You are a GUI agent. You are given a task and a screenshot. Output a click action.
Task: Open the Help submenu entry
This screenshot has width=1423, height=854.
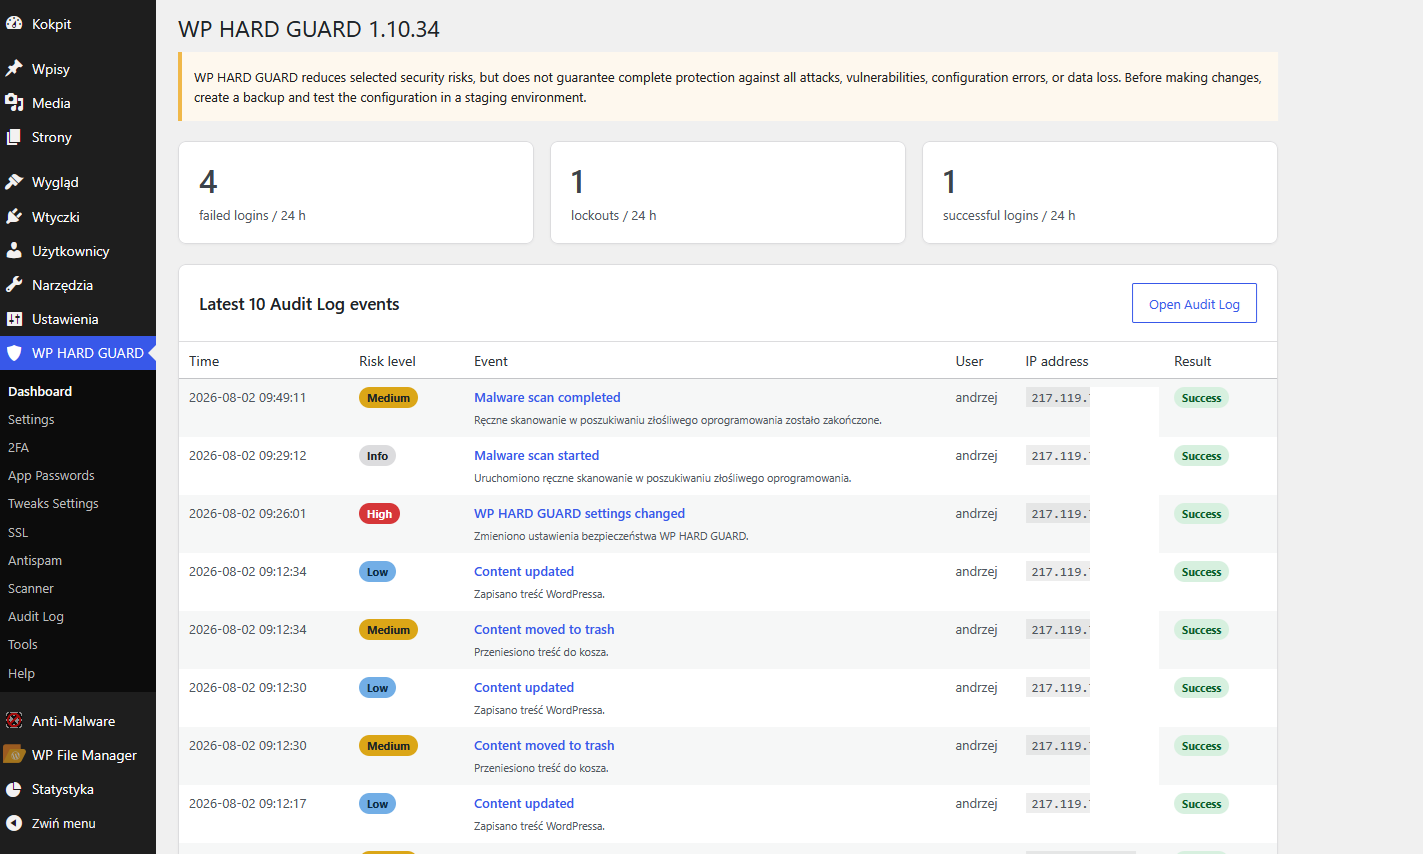[x=21, y=673]
